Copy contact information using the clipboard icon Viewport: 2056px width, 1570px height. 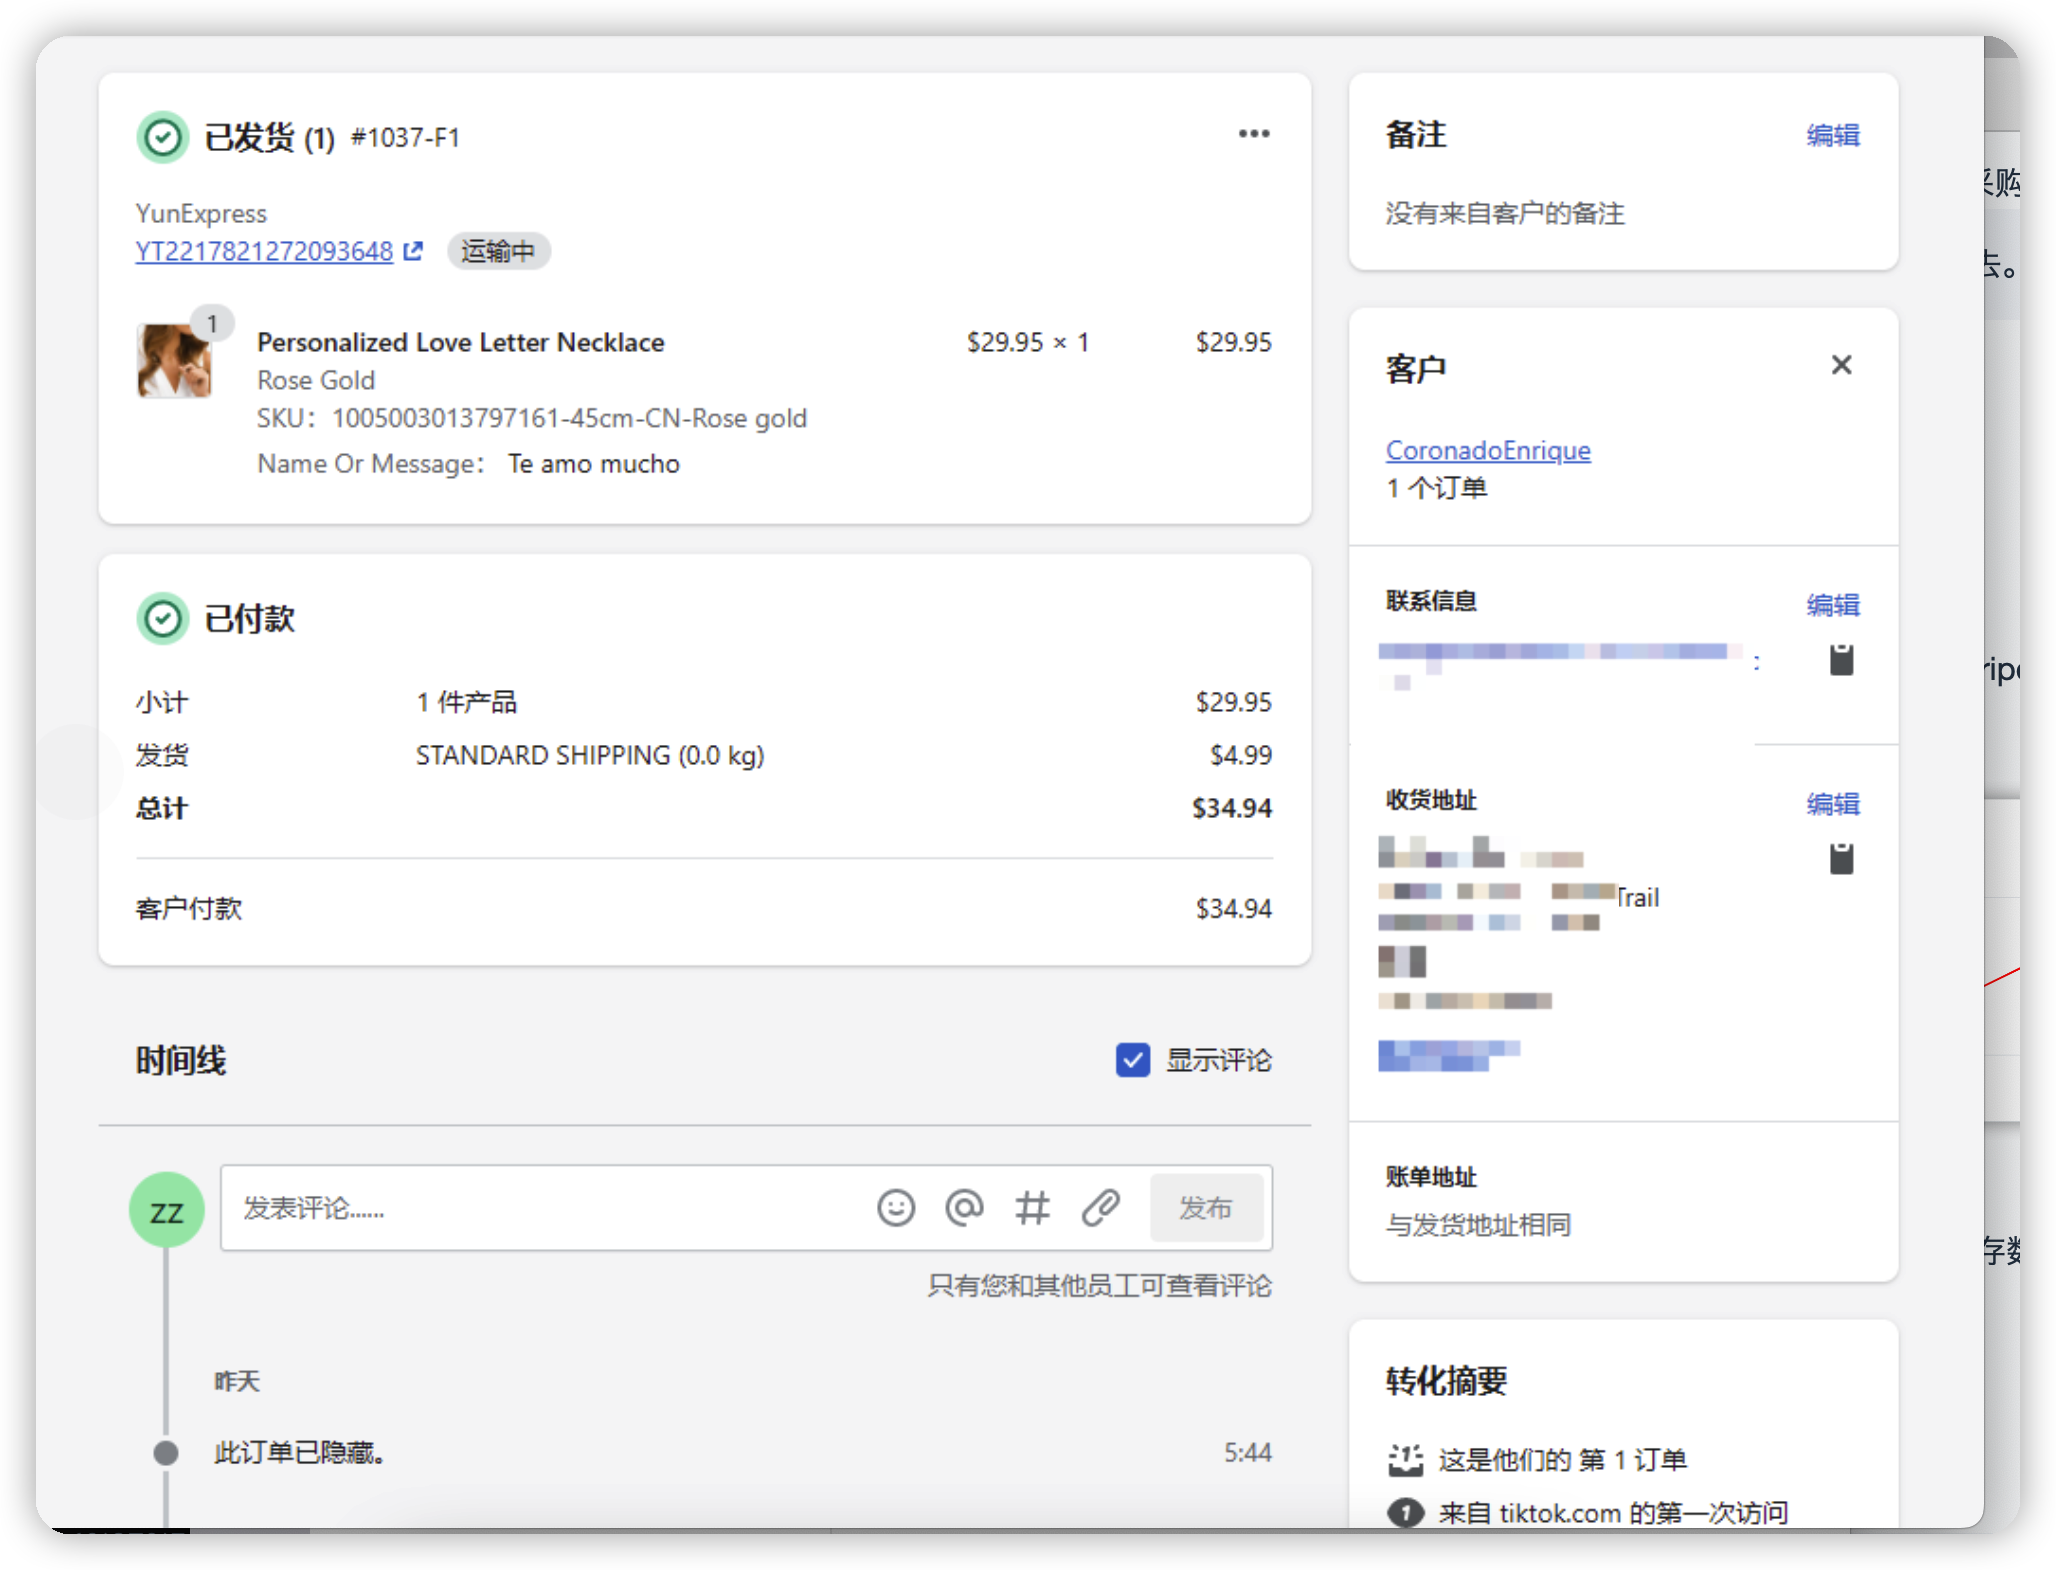[x=1841, y=659]
